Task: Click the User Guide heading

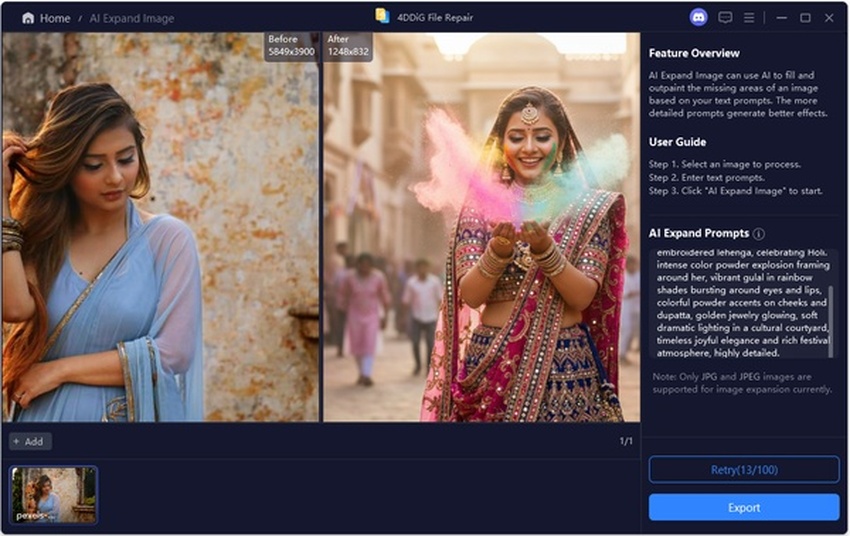Action: point(677,142)
